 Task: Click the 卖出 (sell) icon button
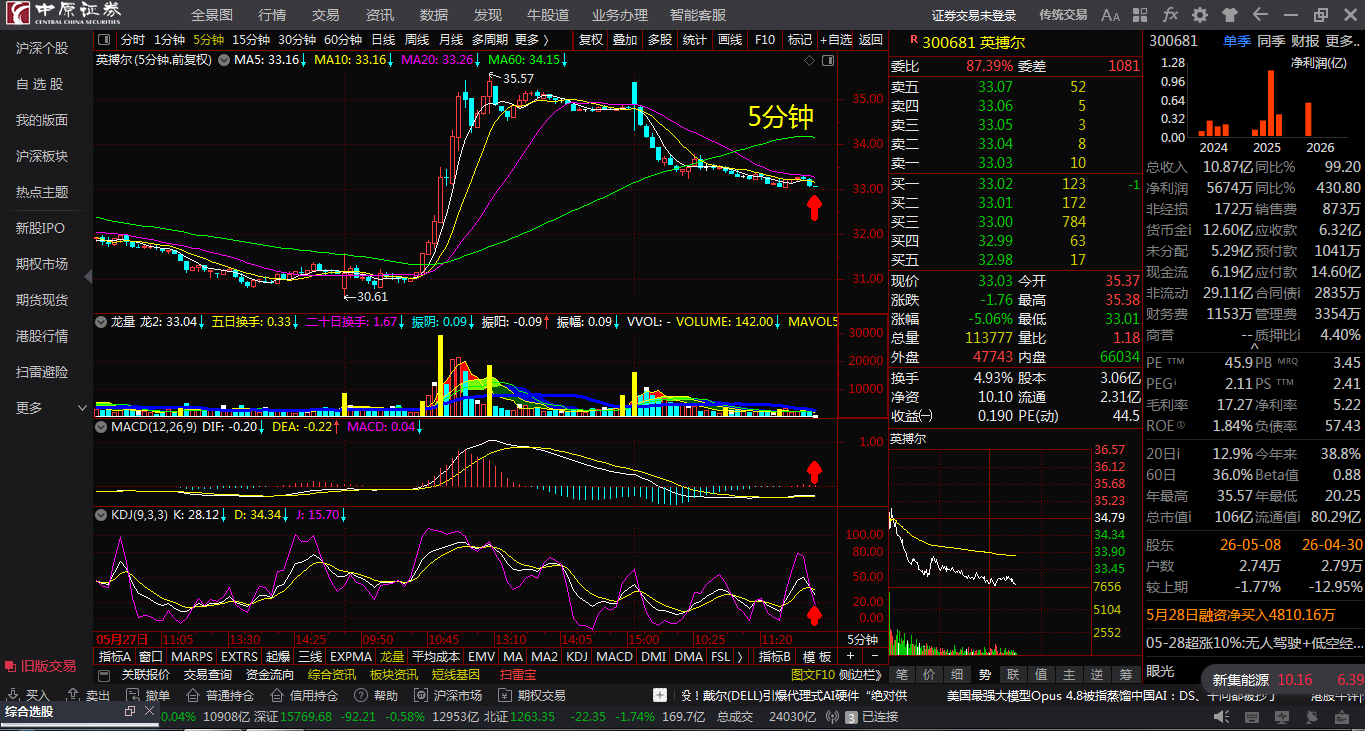tap(88, 695)
